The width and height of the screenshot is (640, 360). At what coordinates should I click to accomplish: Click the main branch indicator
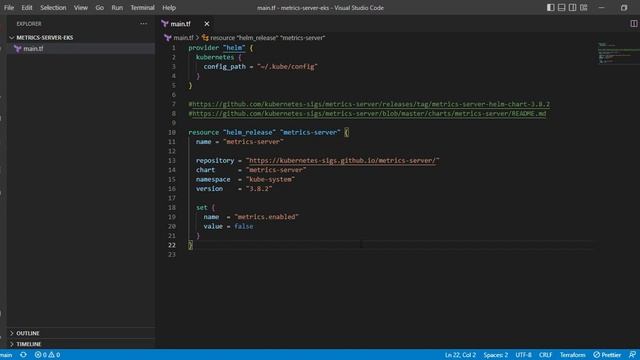click(x=6, y=355)
